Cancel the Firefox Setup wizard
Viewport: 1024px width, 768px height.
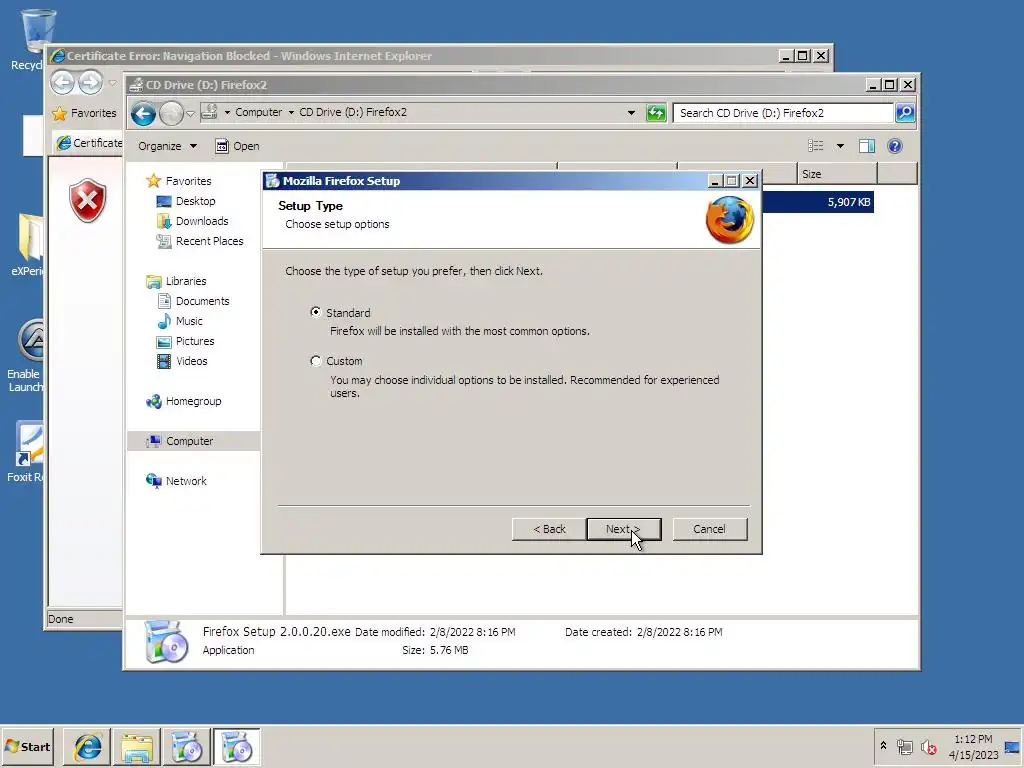pyautogui.click(x=710, y=529)
